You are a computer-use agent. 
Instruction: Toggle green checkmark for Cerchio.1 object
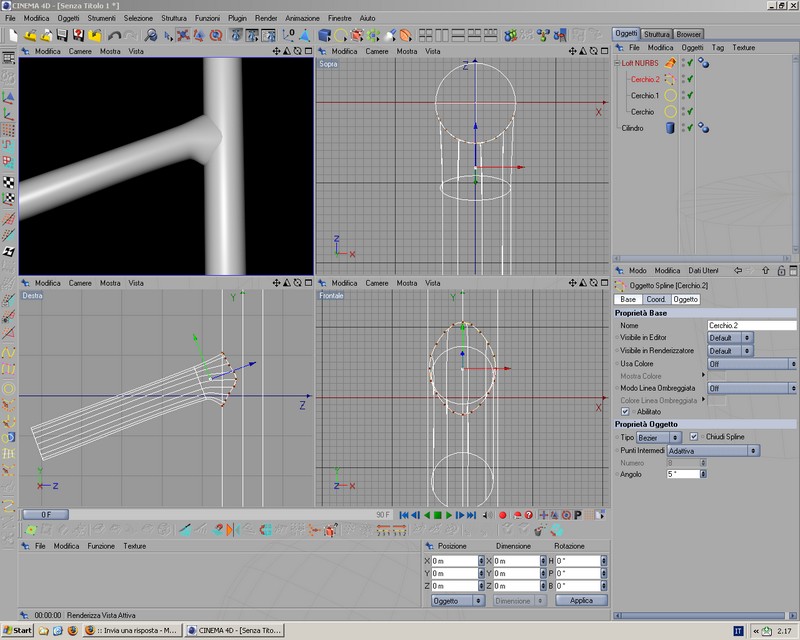coord(690,95)
